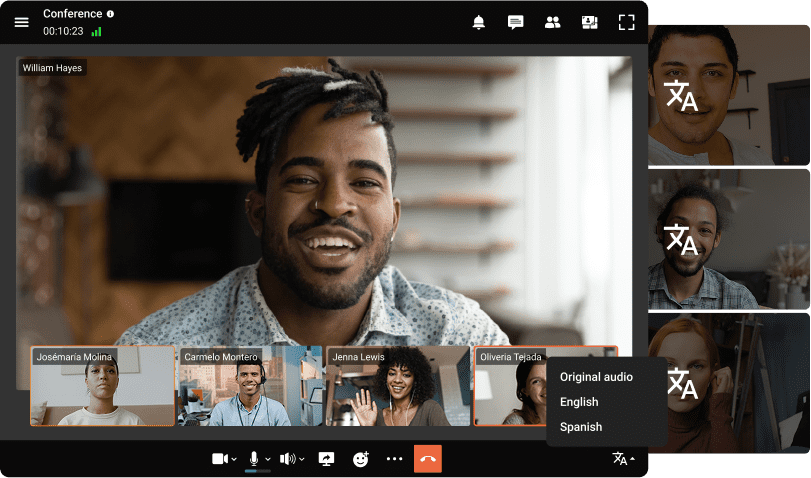
Task: Open more options ellipsis
Action: click(394, 459)
